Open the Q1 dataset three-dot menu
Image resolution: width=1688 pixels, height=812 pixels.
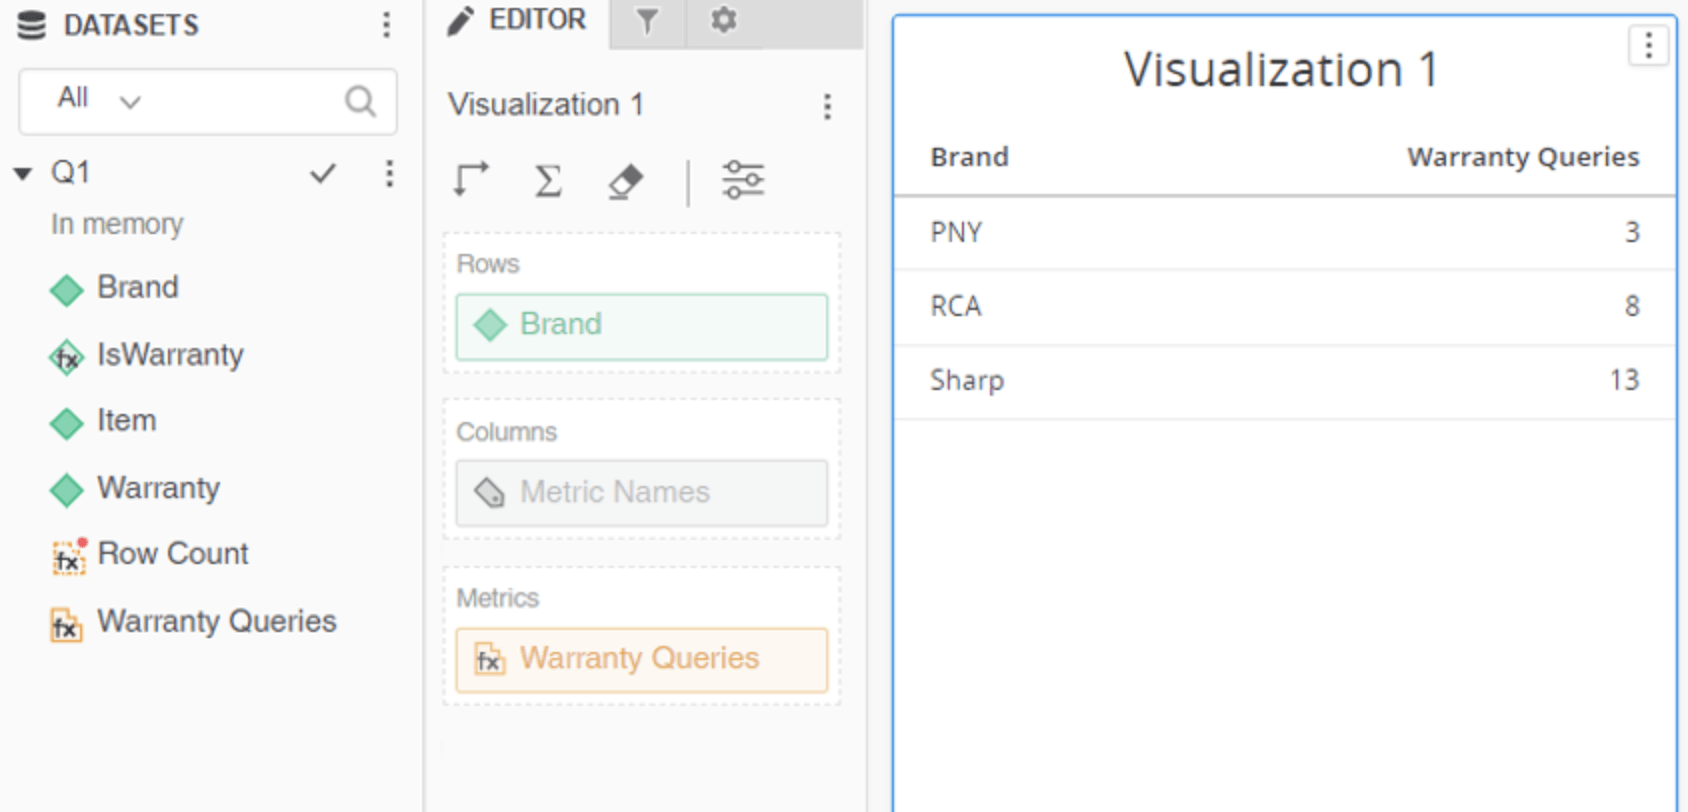click(x=389, y=174)
